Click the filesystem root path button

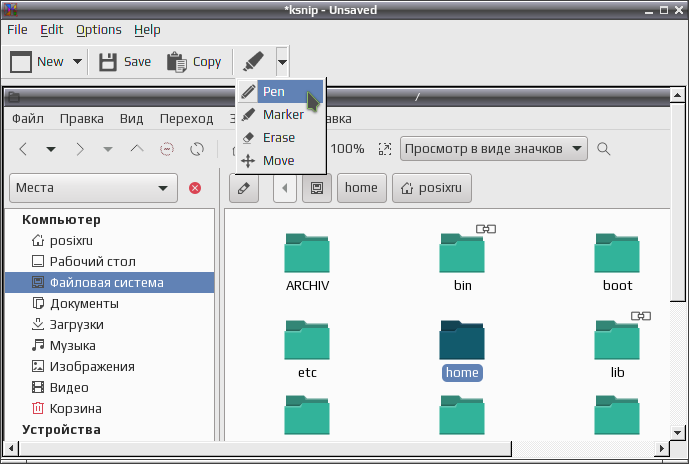point(317,188)
